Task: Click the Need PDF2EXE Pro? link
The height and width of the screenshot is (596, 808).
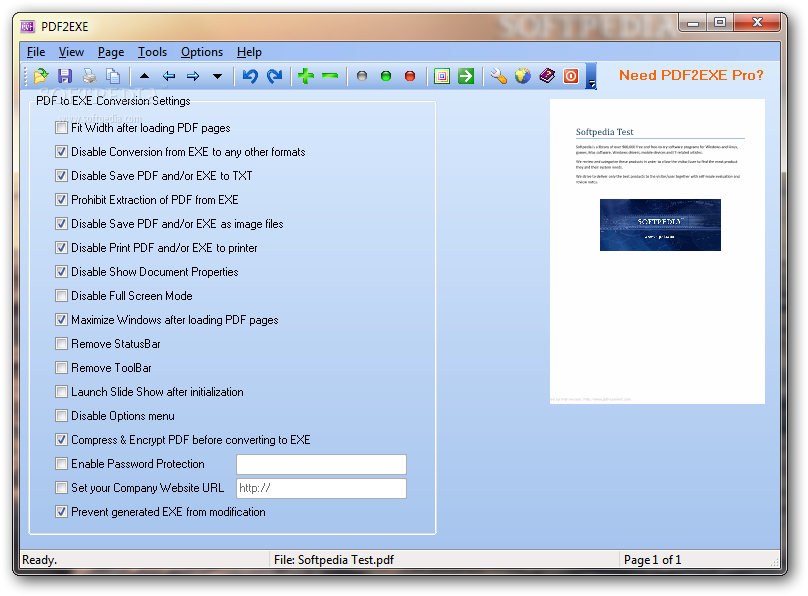Action: pyautogui.click(x=691, y=75)
